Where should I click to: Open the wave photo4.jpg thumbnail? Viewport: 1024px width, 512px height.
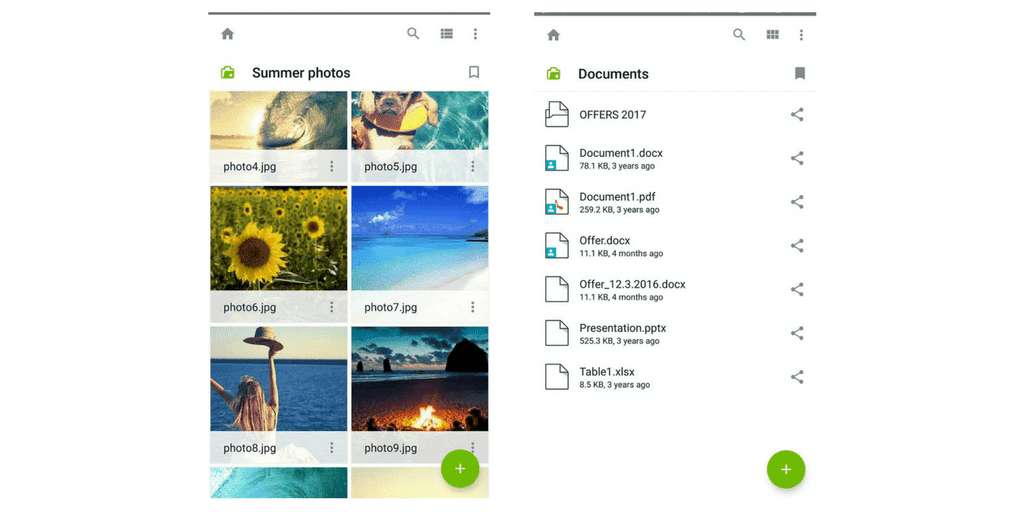pyautogui.click(x=279, y=121)
